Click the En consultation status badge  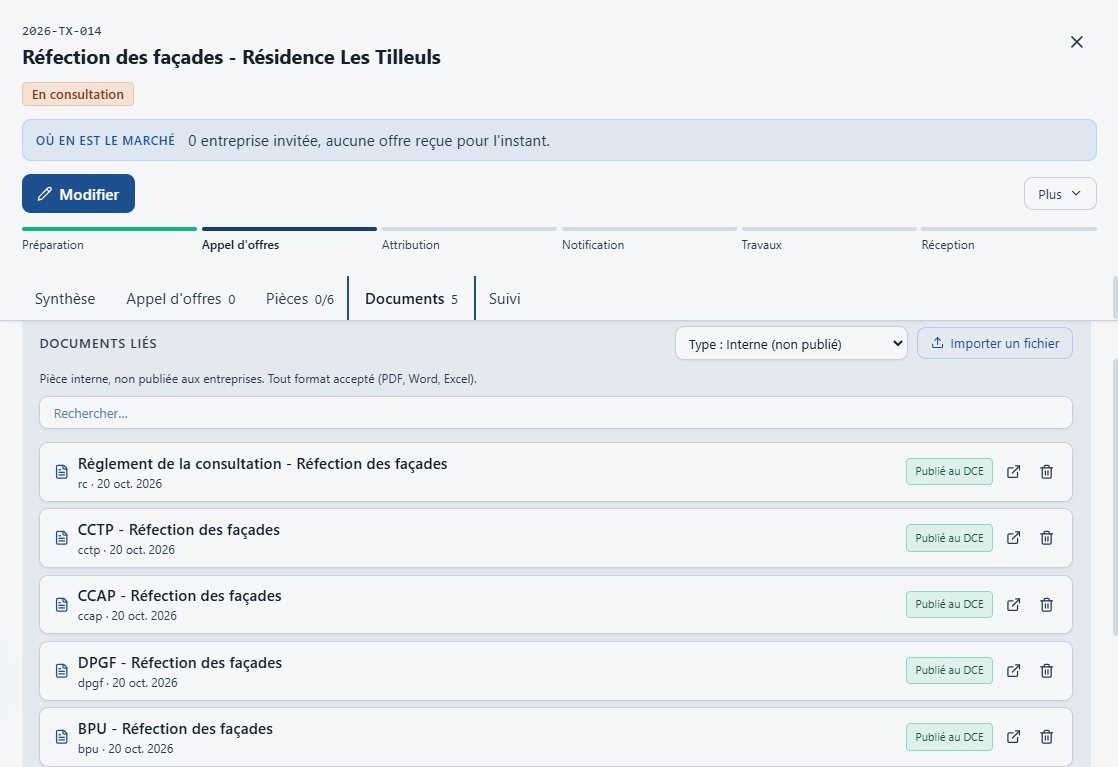click(x=78, y=94)
